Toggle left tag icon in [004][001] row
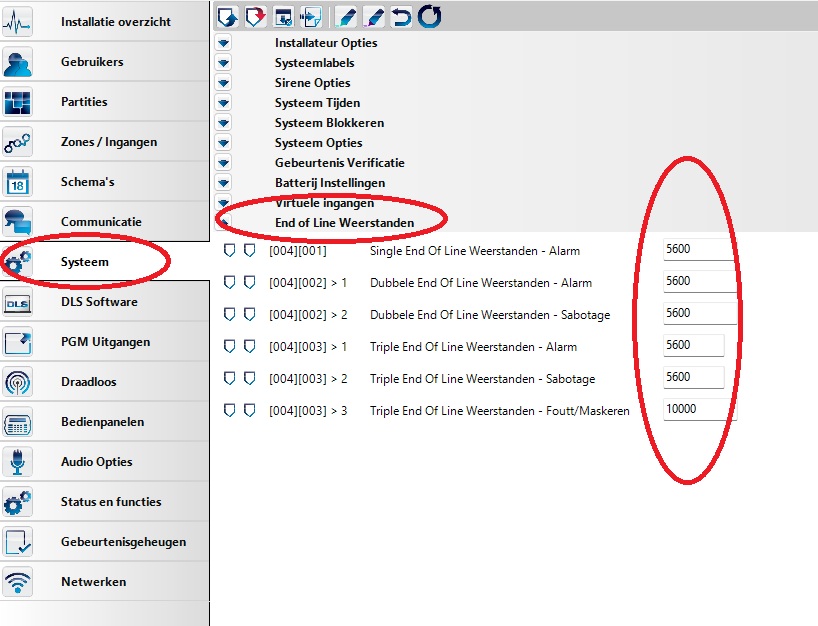Viewport: 818px width, 626px height. [229, 250]
